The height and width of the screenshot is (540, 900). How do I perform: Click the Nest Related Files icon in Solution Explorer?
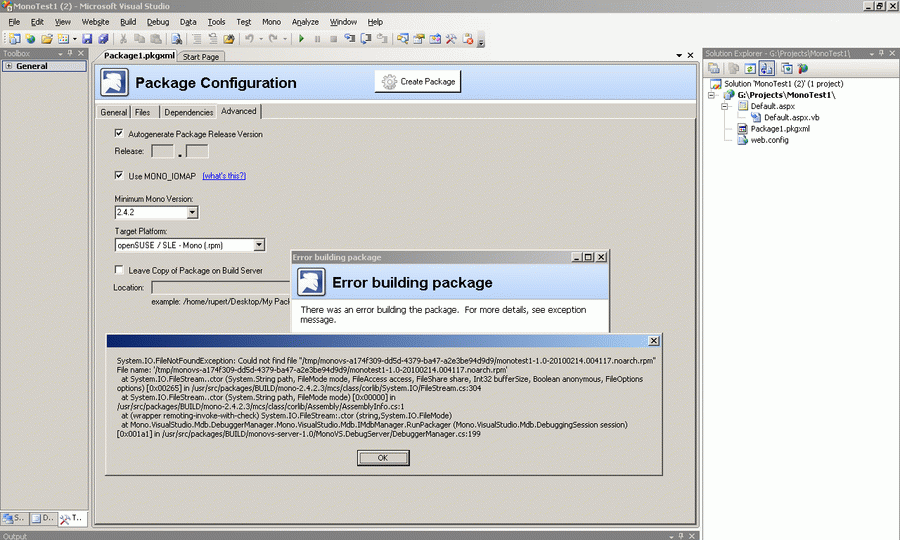pyautogui.click(x=766, y=68)
